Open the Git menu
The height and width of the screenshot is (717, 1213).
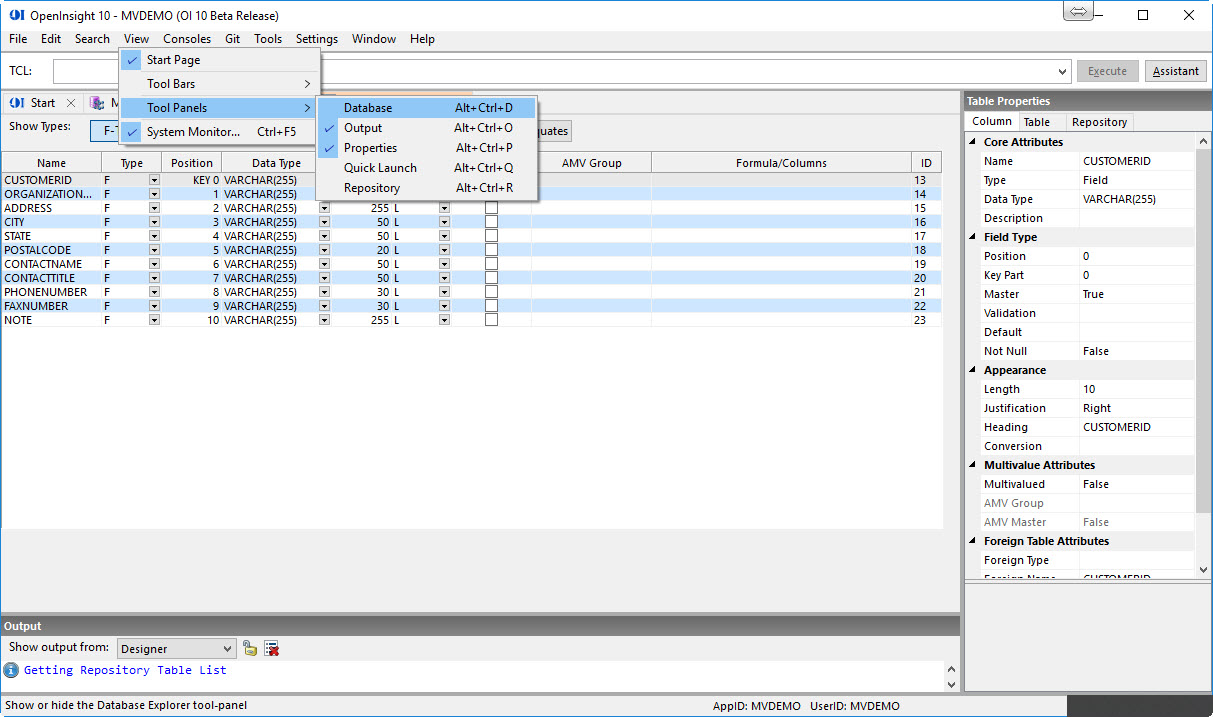(232, 39)
